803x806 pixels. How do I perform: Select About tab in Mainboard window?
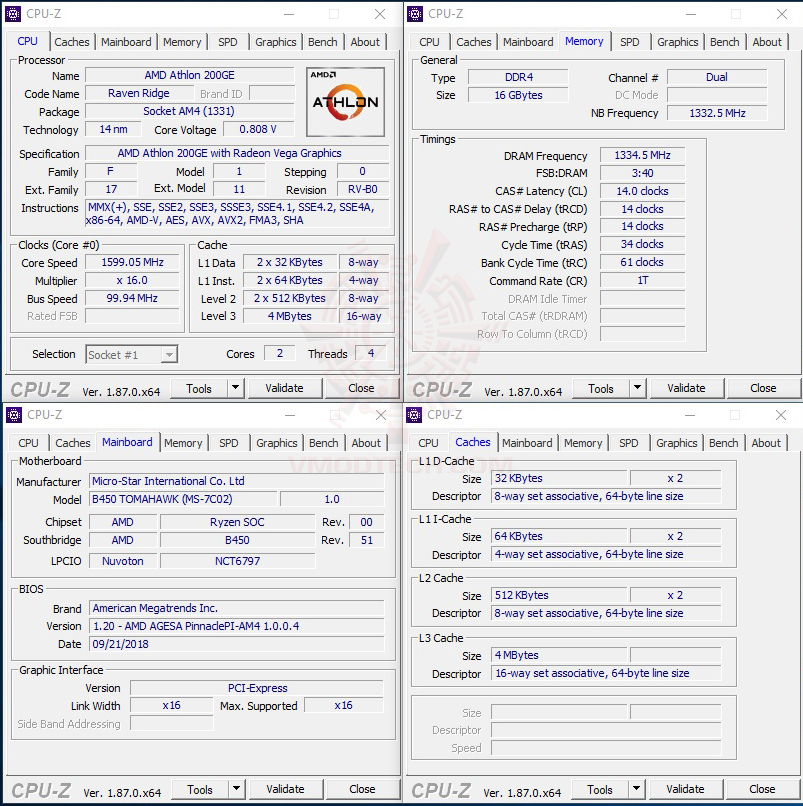coord(366,443)
